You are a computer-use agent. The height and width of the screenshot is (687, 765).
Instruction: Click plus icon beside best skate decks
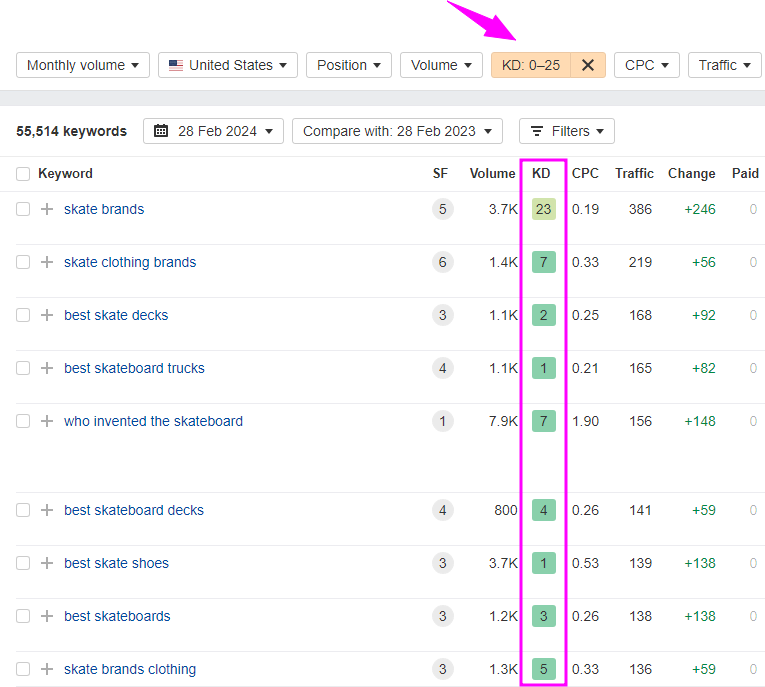47,315
